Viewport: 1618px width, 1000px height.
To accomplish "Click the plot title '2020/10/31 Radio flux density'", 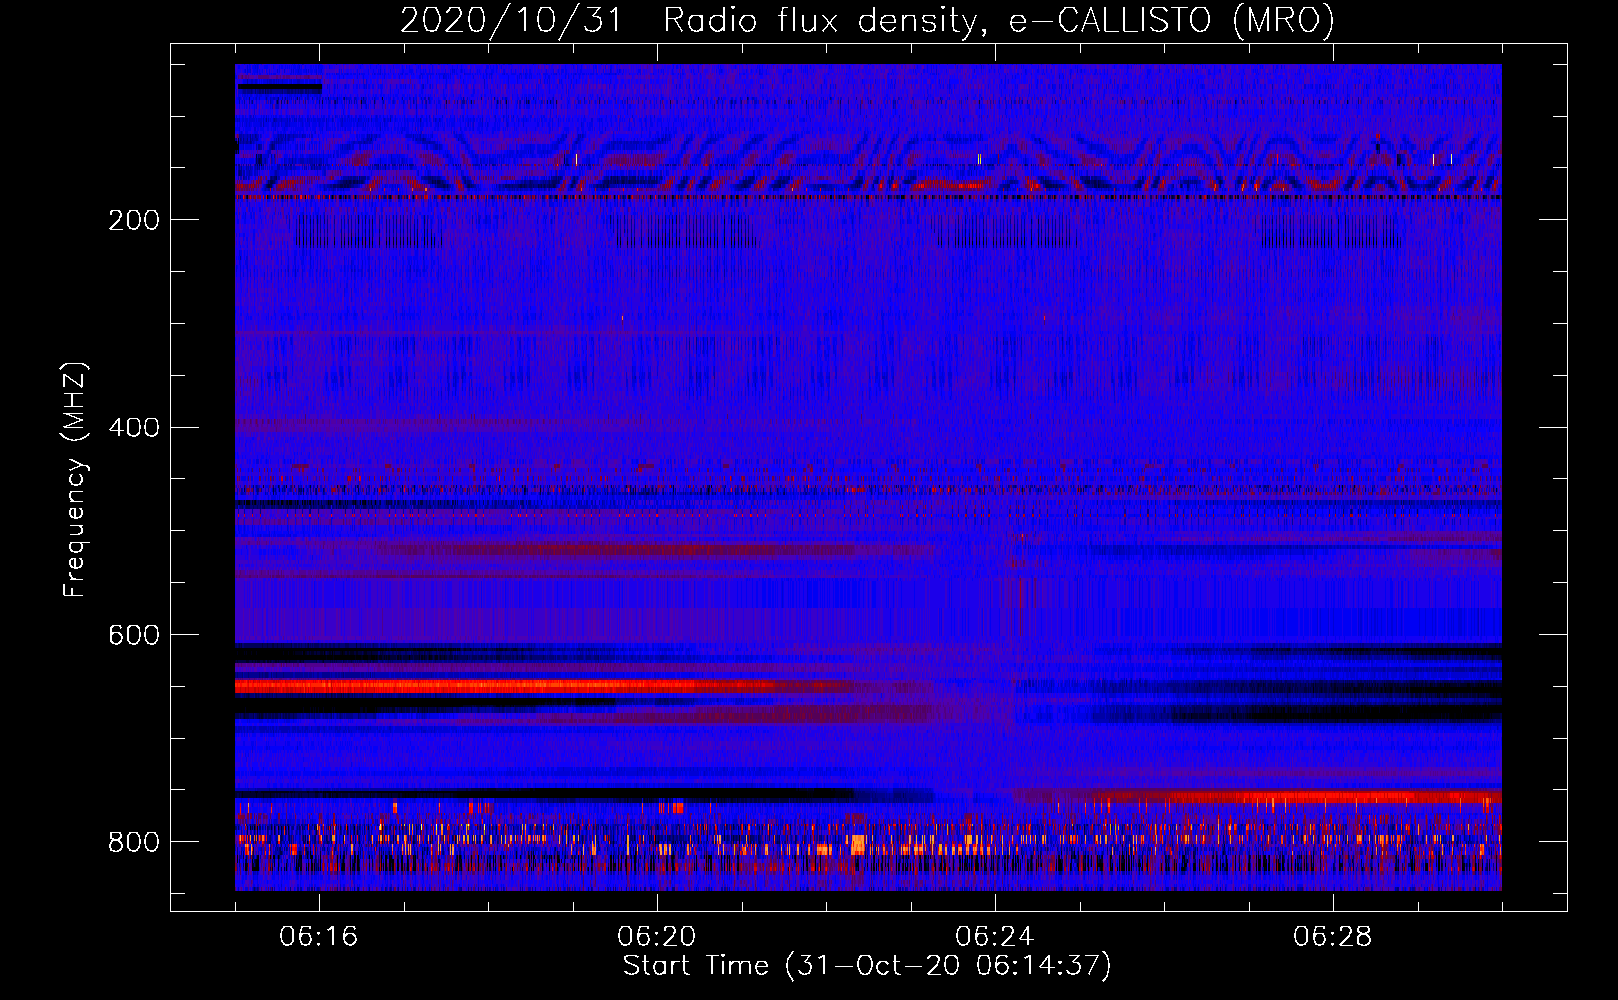I will click(x=867, y=20).
